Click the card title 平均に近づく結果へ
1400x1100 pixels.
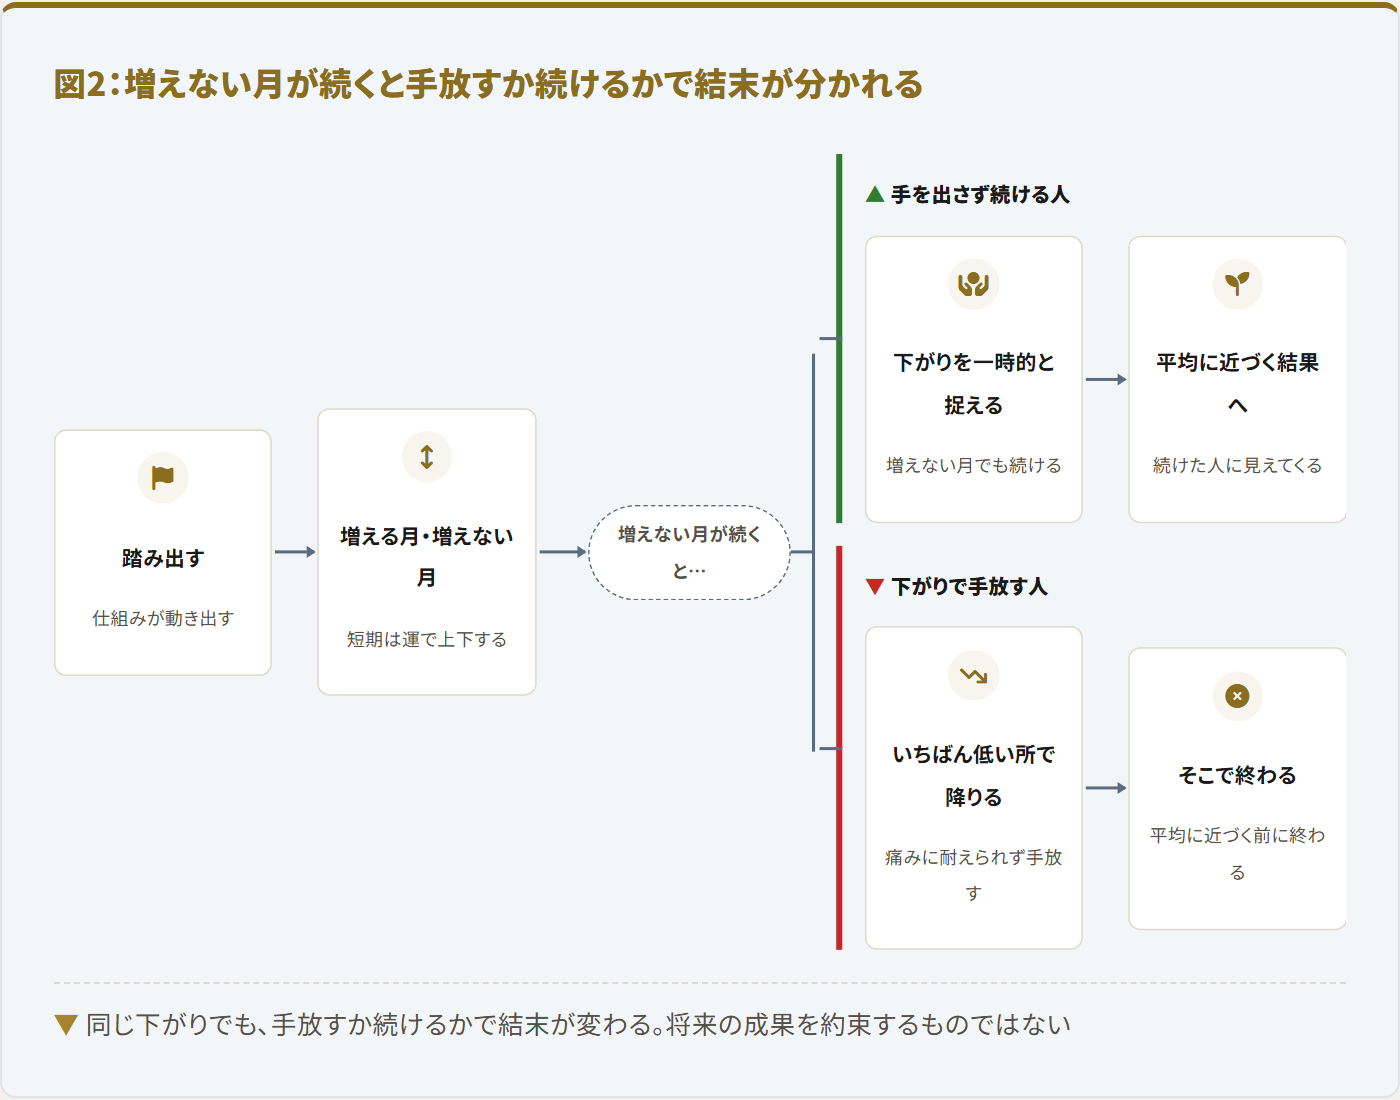tap(1238, 384)
